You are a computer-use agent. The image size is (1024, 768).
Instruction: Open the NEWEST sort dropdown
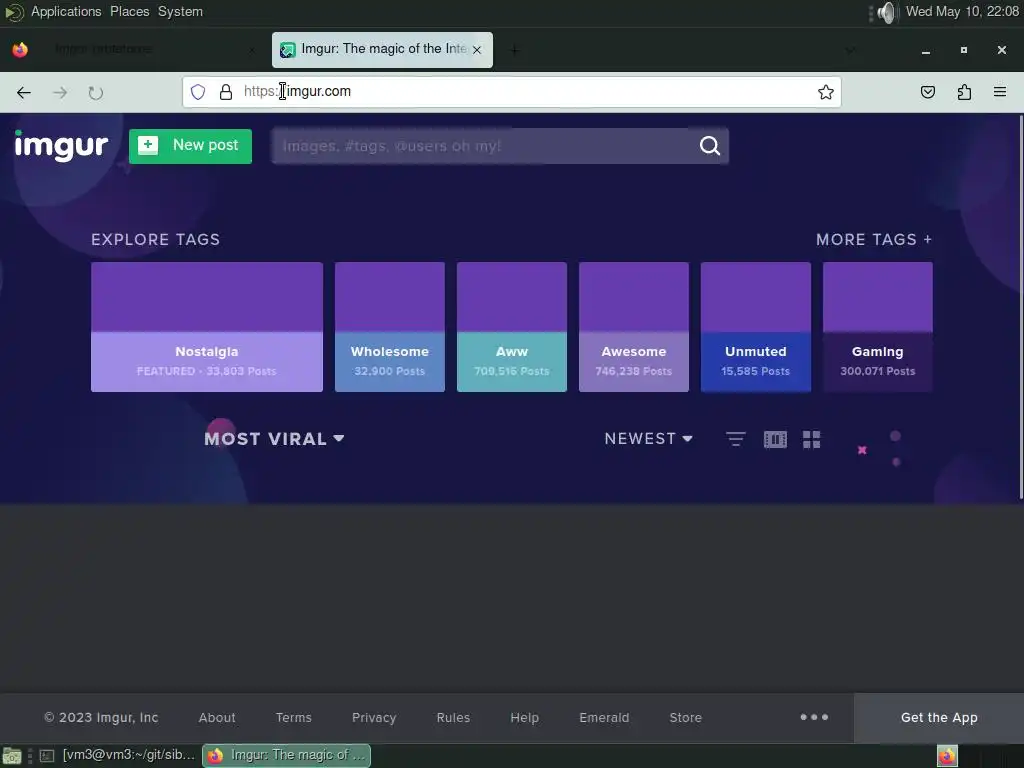coord(648,439)
